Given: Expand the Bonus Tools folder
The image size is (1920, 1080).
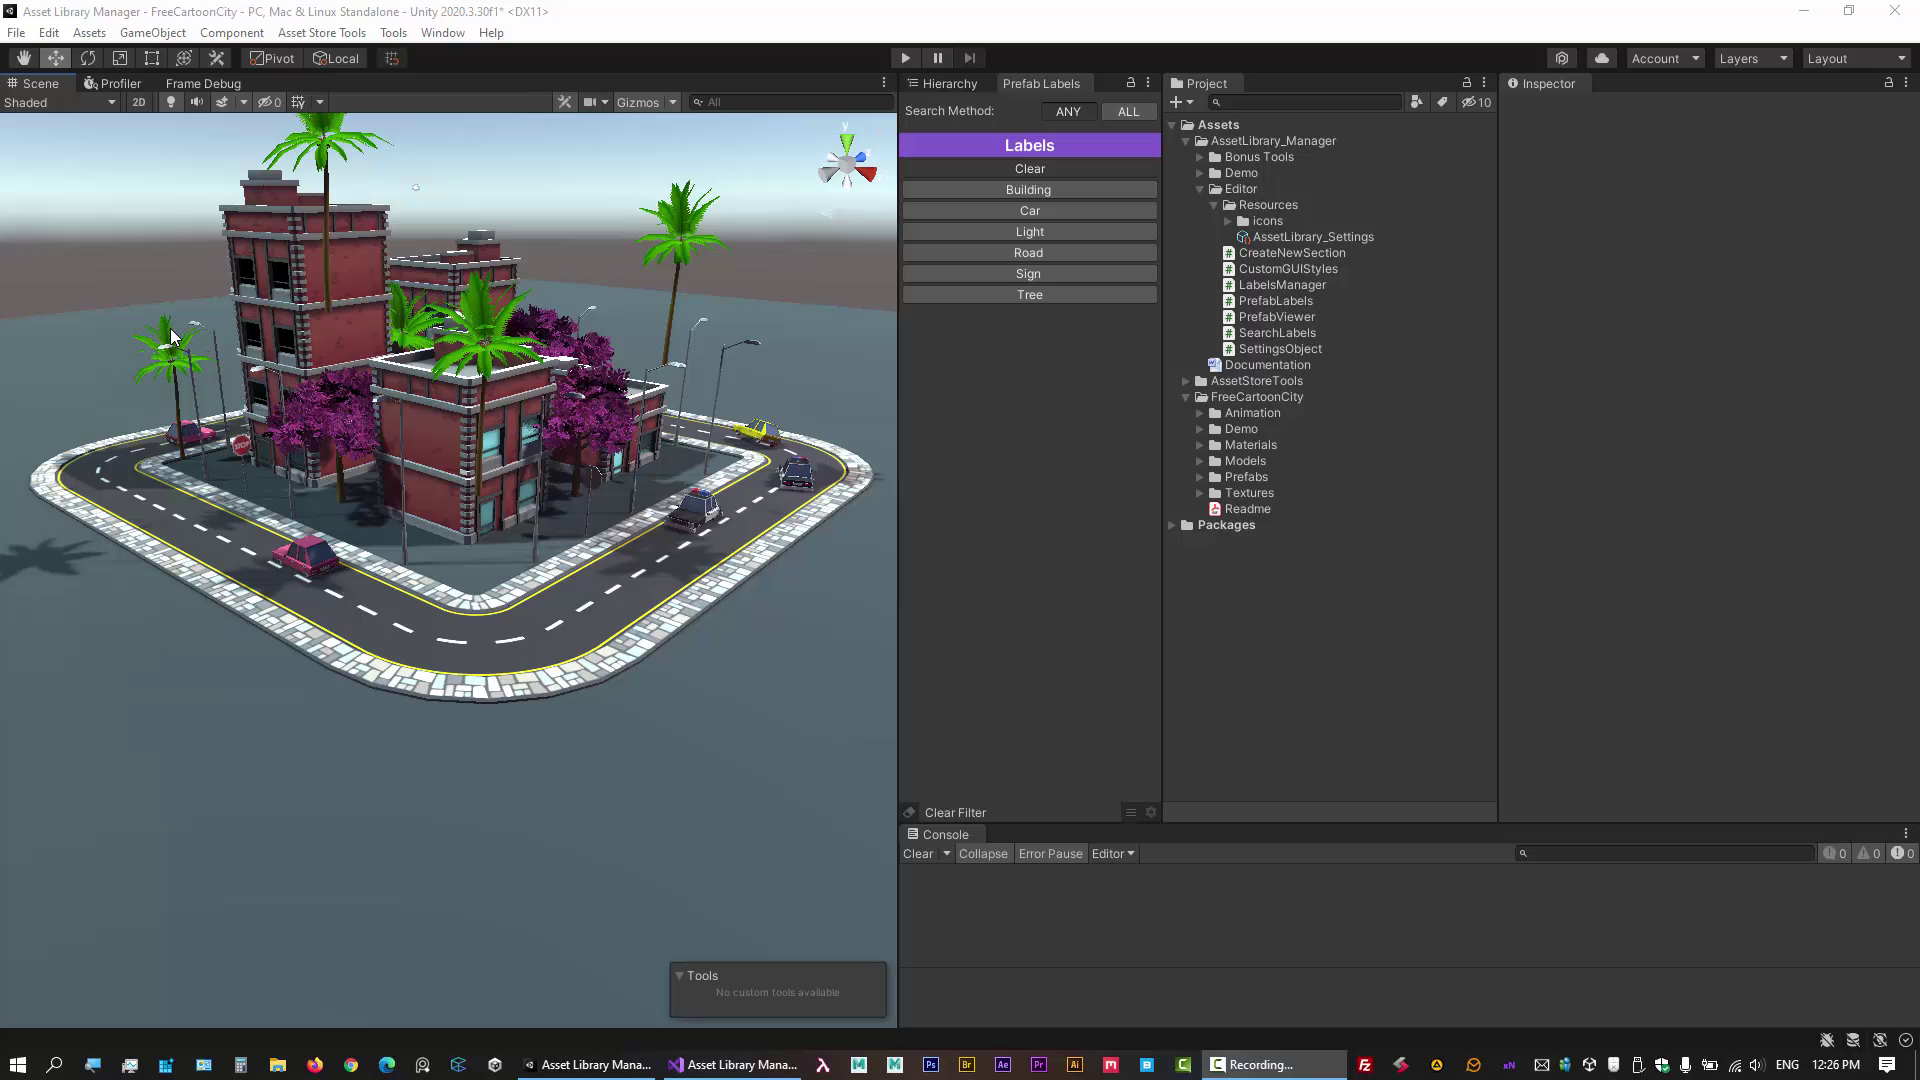Looking at the screenshot, I should (1200, 157).
